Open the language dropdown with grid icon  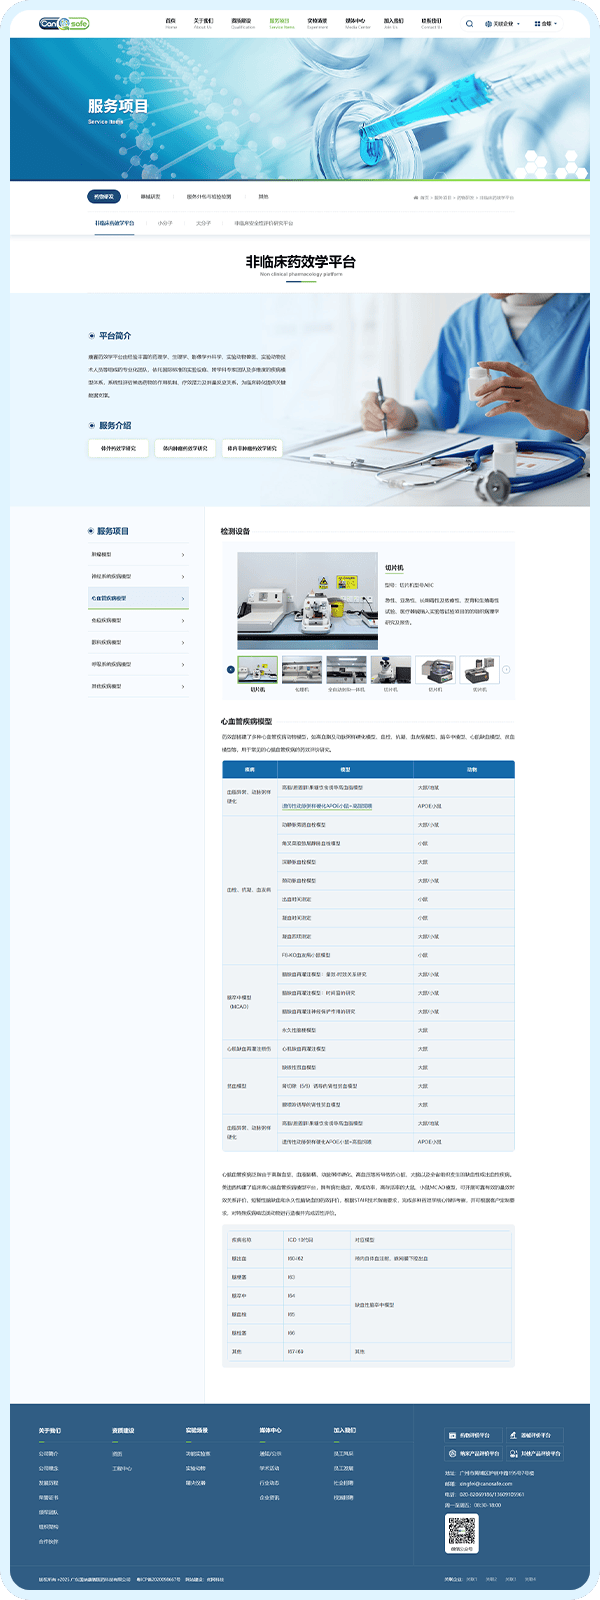(x=544, y=23)
